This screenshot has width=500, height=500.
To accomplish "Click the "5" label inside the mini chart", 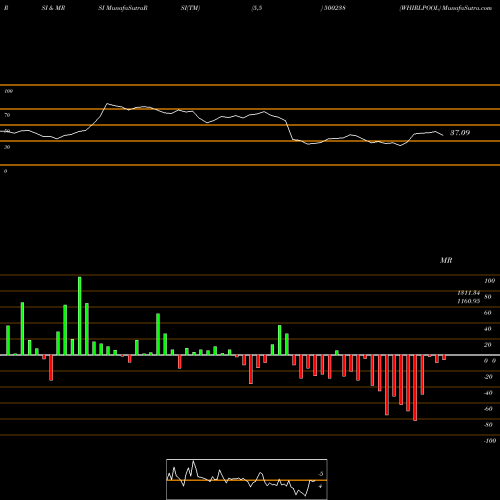I will [x=321, y=474].
